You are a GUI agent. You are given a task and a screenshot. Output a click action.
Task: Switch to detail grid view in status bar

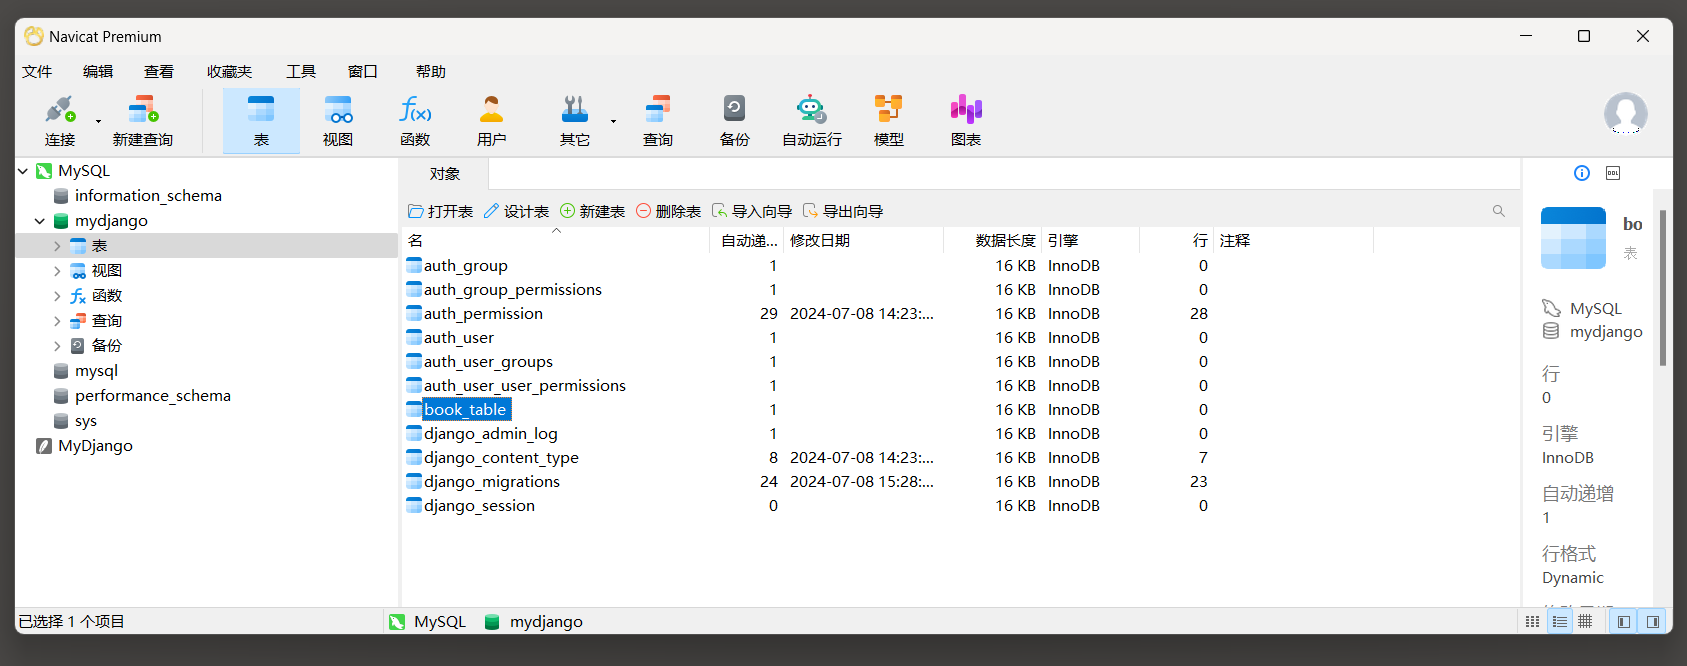click(1585, 622)
